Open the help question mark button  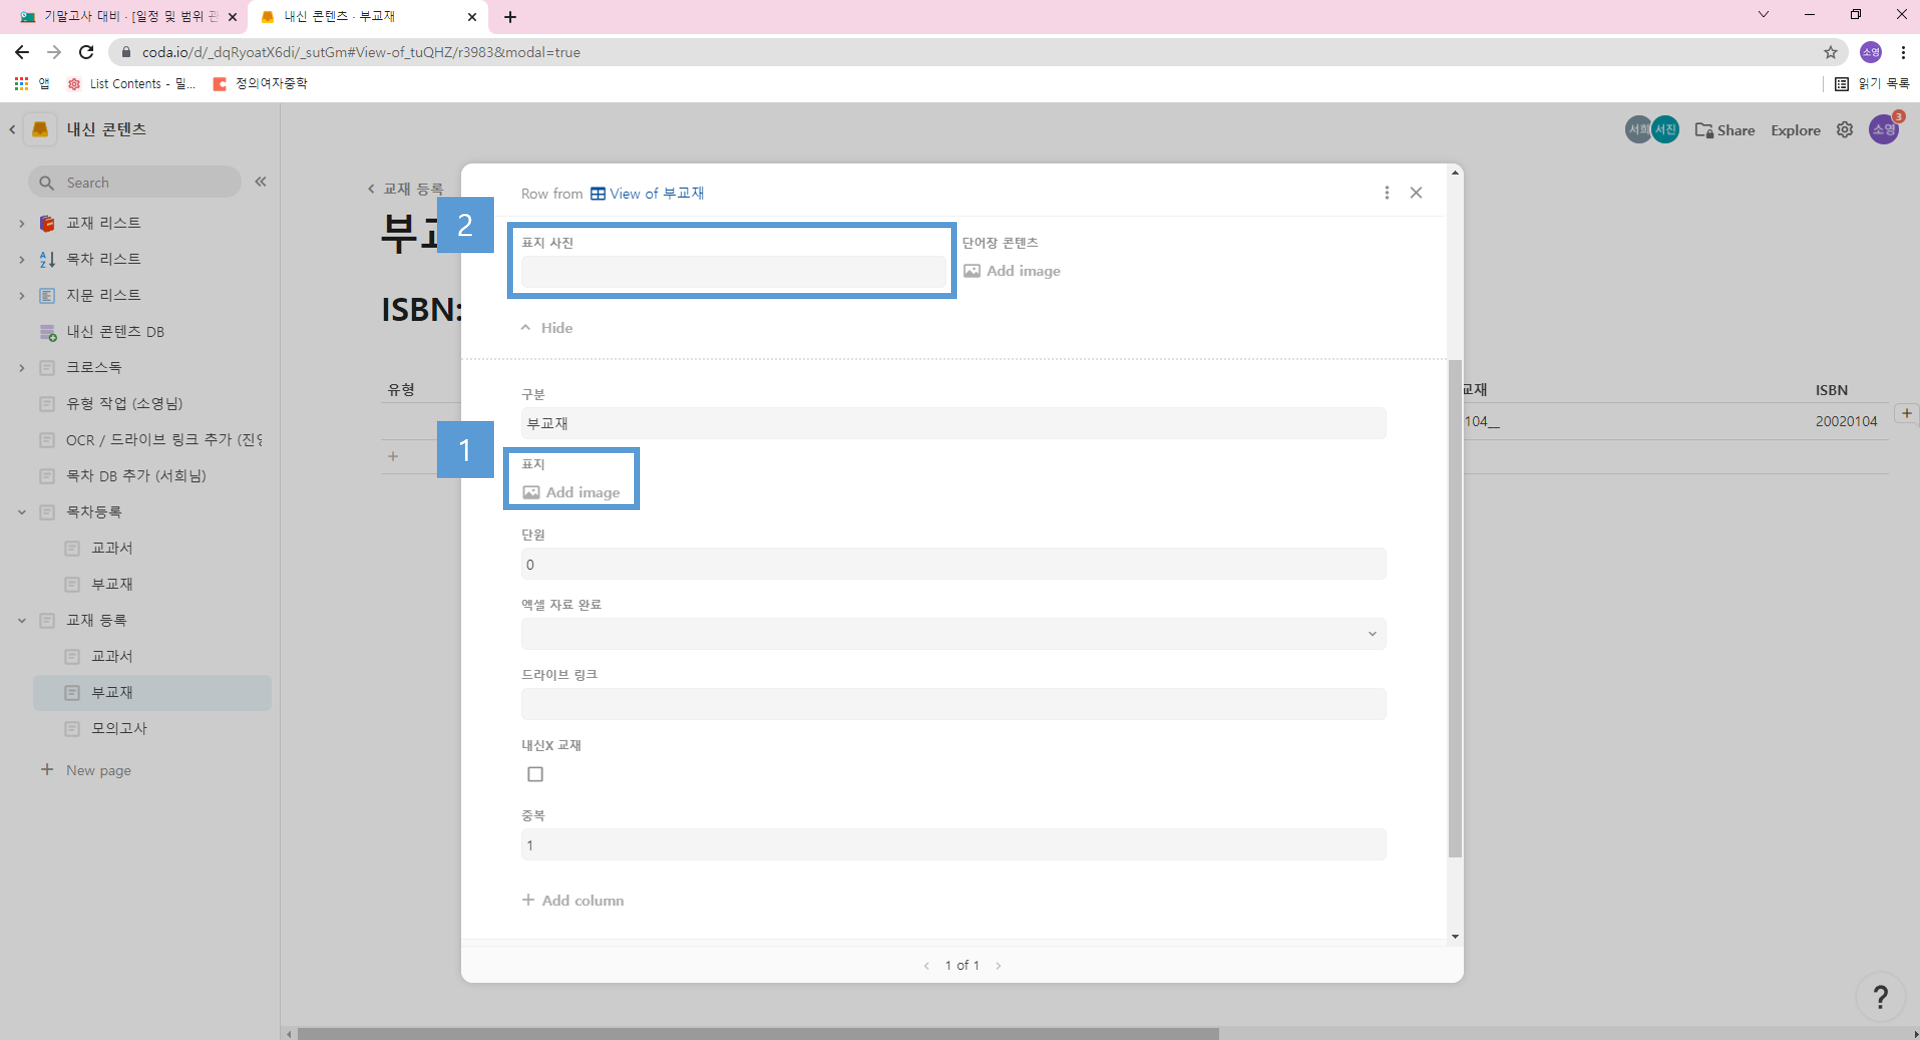coord(1880,996)
